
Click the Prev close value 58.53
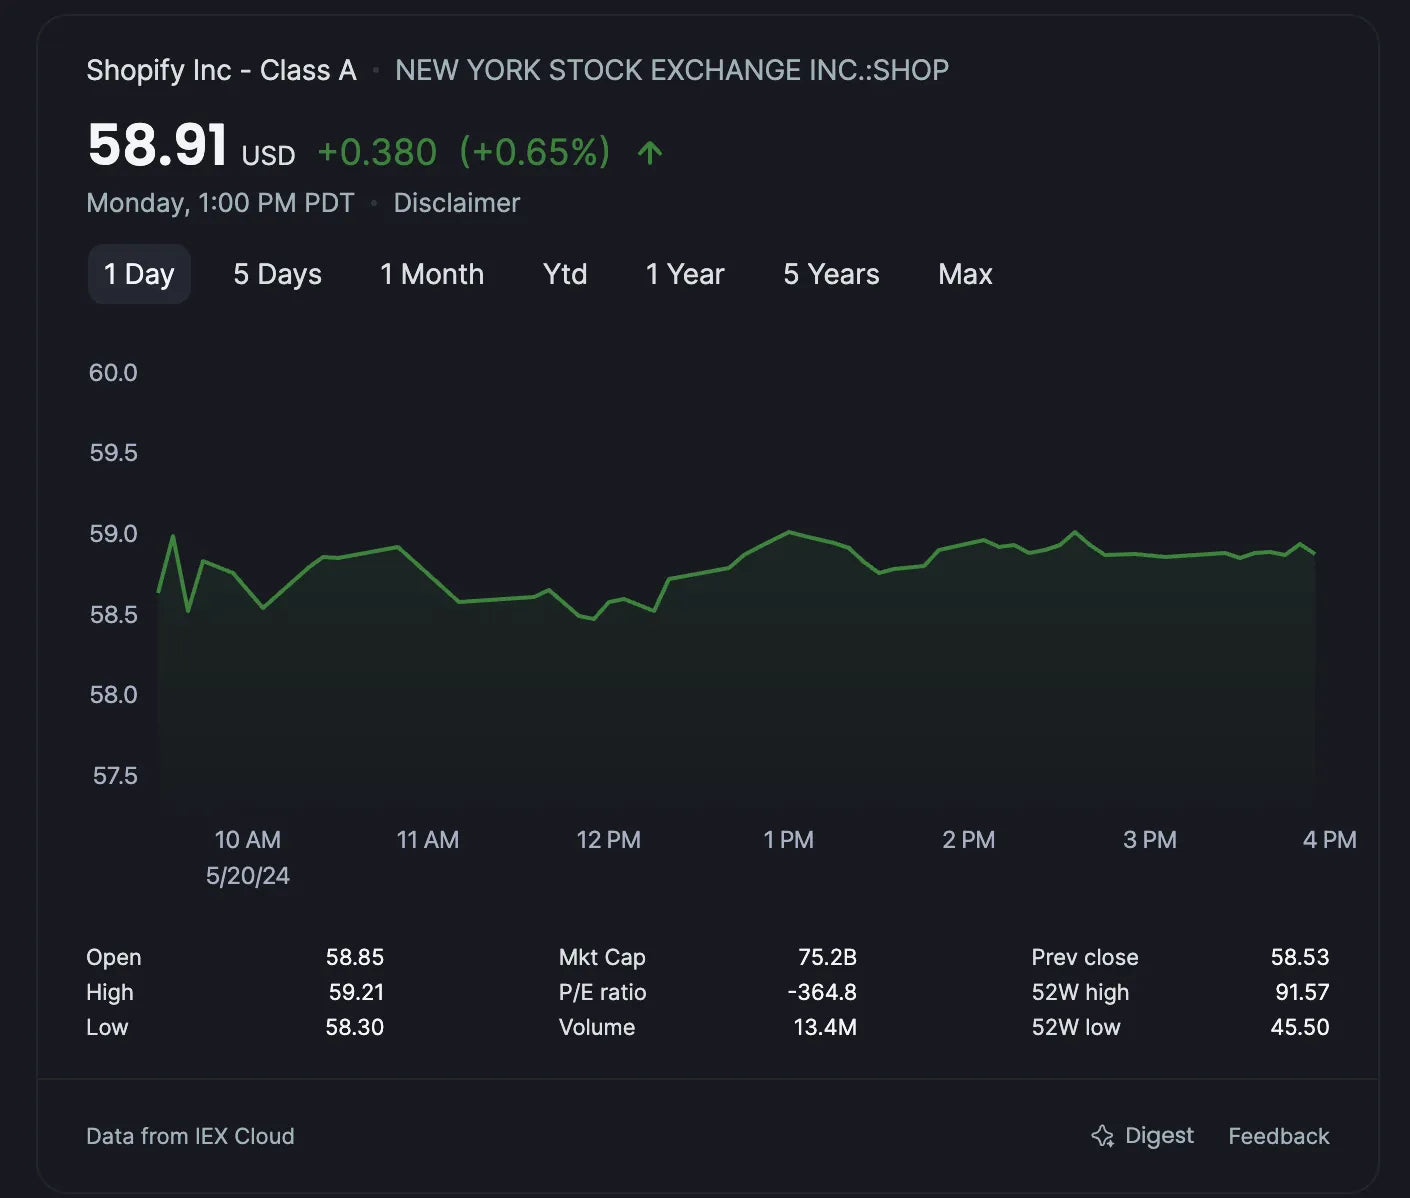click(x=1300, y=957)
